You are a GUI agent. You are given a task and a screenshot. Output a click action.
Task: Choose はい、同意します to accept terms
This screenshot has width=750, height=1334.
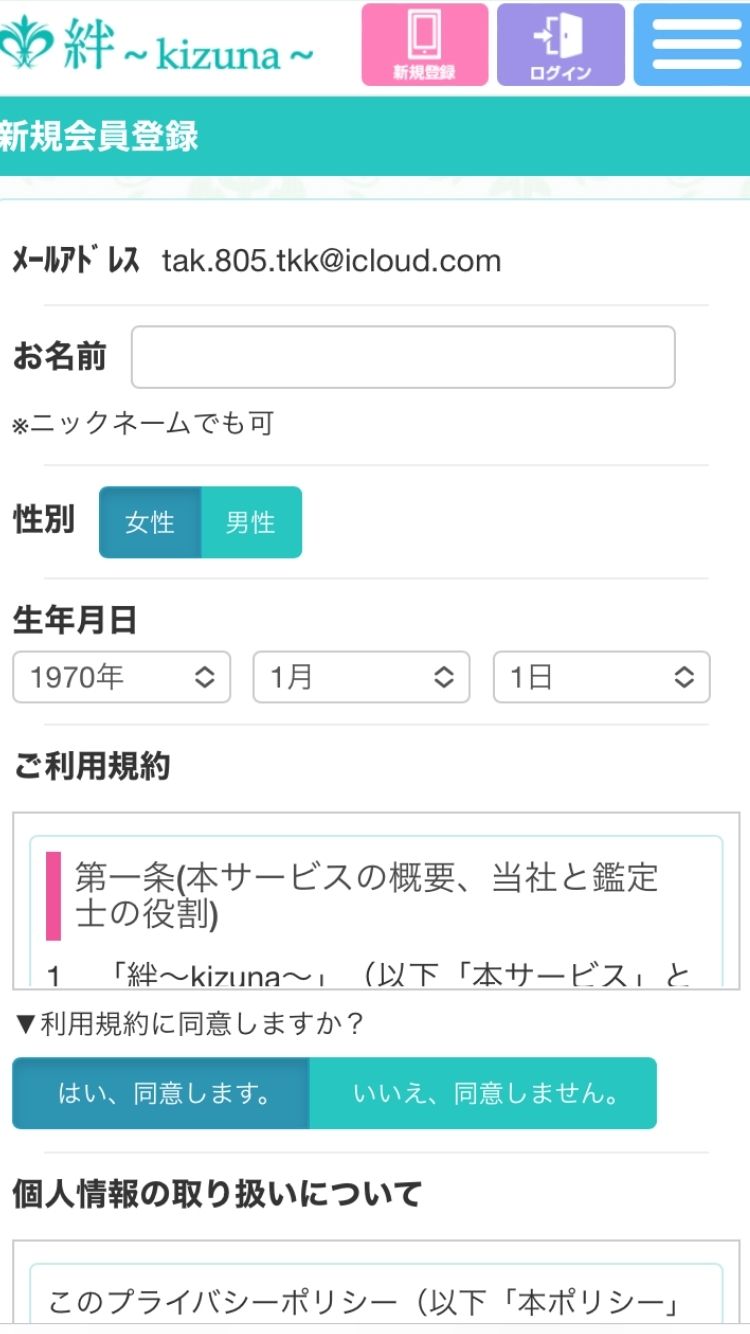click(x=160, y=1094)
